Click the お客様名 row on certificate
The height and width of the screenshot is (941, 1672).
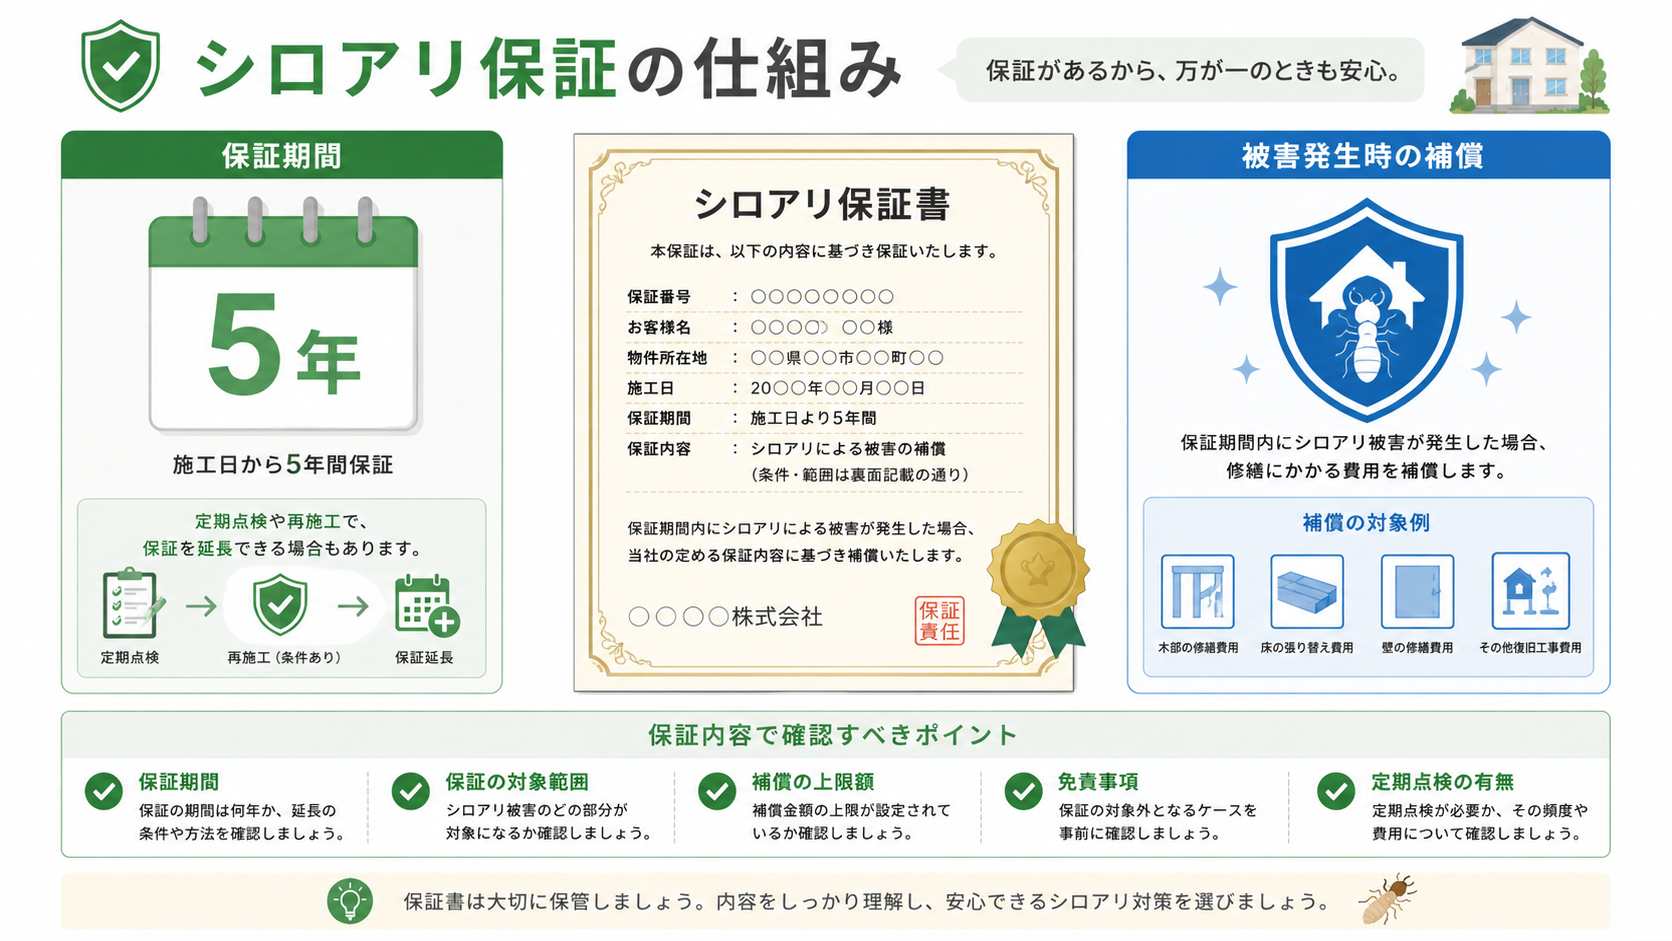824,327
